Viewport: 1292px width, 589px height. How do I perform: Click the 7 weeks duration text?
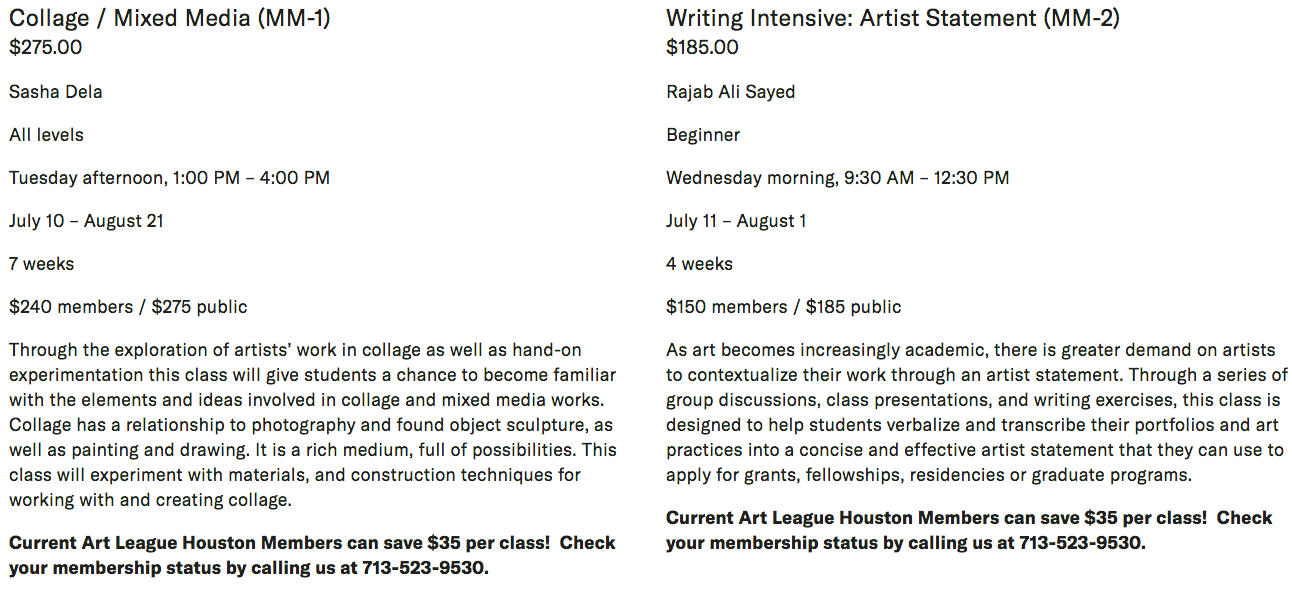[x=42, y=264]
